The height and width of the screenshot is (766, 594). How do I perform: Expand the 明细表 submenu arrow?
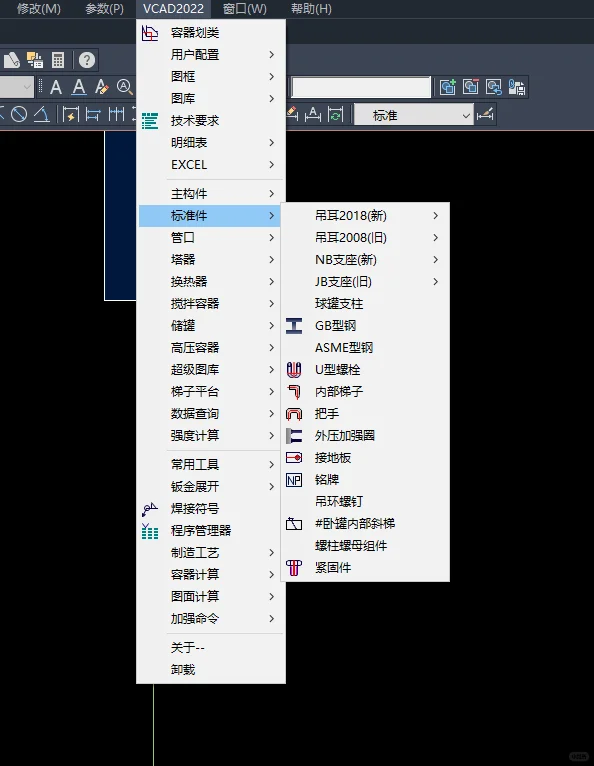tap(272, 143)
